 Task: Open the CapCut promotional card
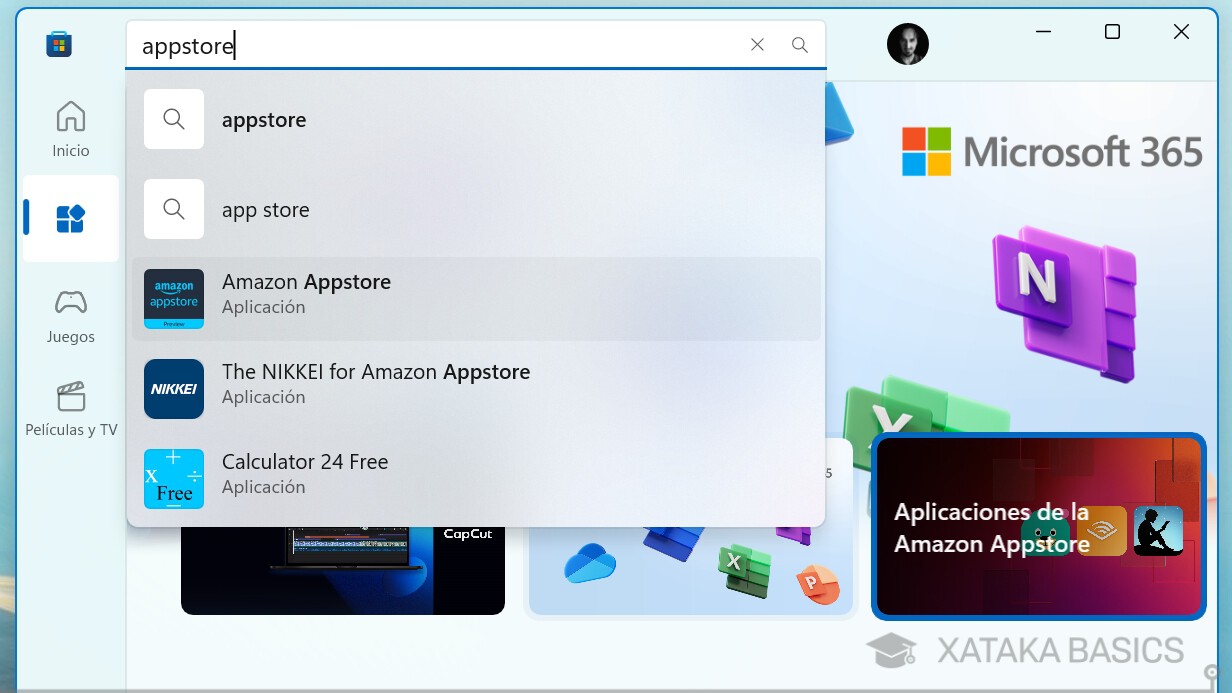point(343,570)
